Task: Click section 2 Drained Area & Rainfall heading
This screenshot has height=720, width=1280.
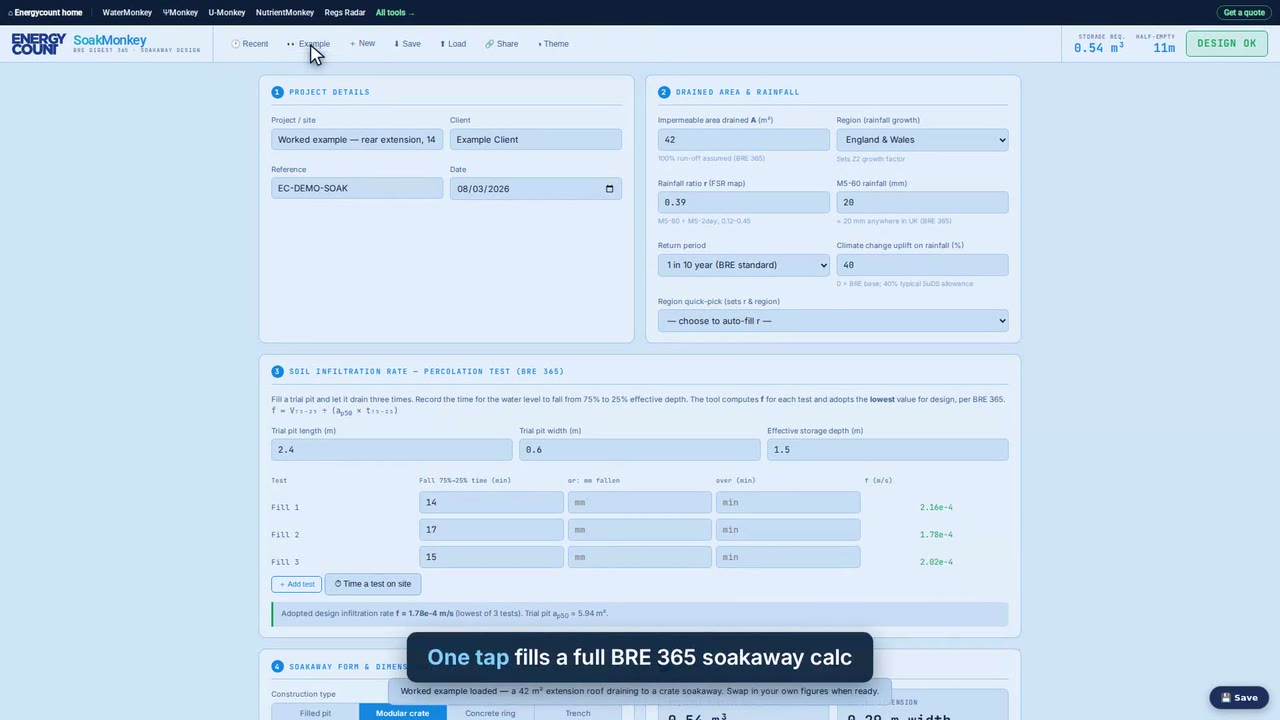Action: click(x=737, y=92)
